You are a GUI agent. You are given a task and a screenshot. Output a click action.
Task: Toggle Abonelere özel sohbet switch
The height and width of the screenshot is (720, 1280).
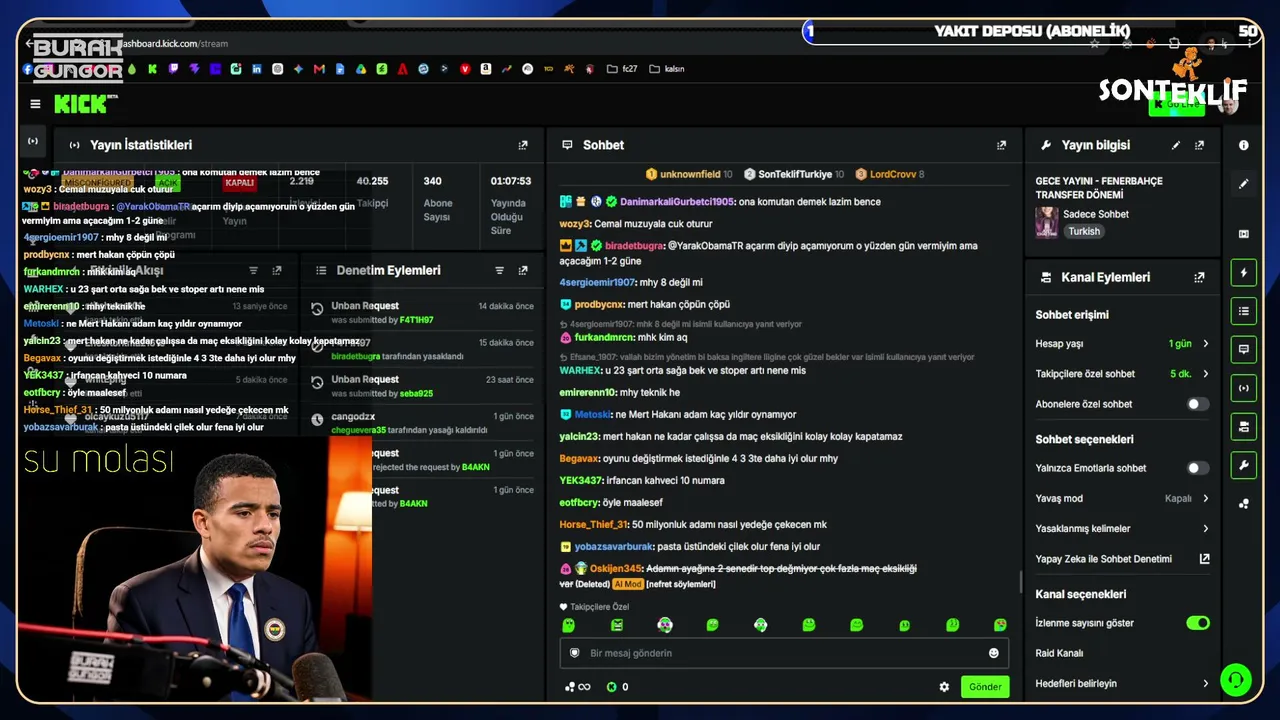pos(1197,404)
